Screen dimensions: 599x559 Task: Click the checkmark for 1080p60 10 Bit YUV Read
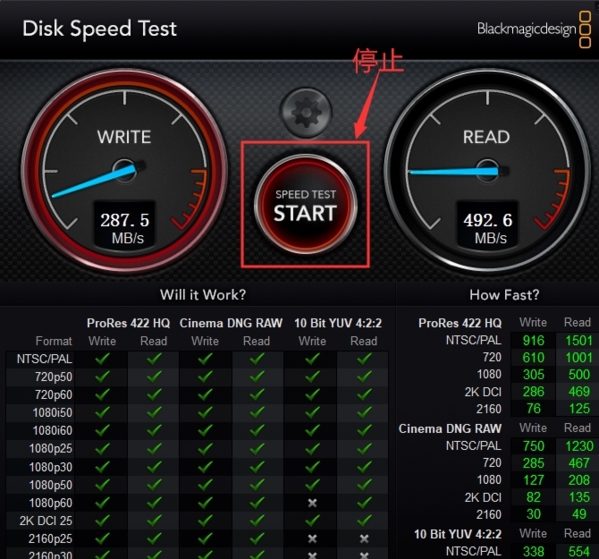(x=364, y=502)
